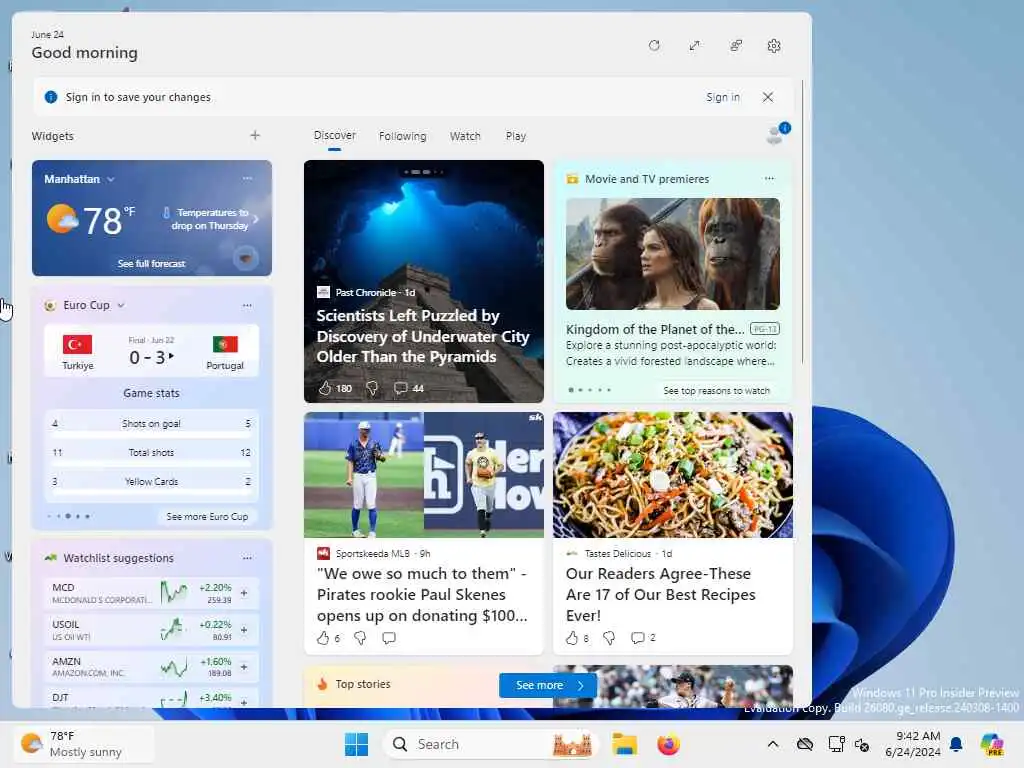Screen dimensions: 1024x768
Task: Click See more top stories button
Action: pos(548,685)
